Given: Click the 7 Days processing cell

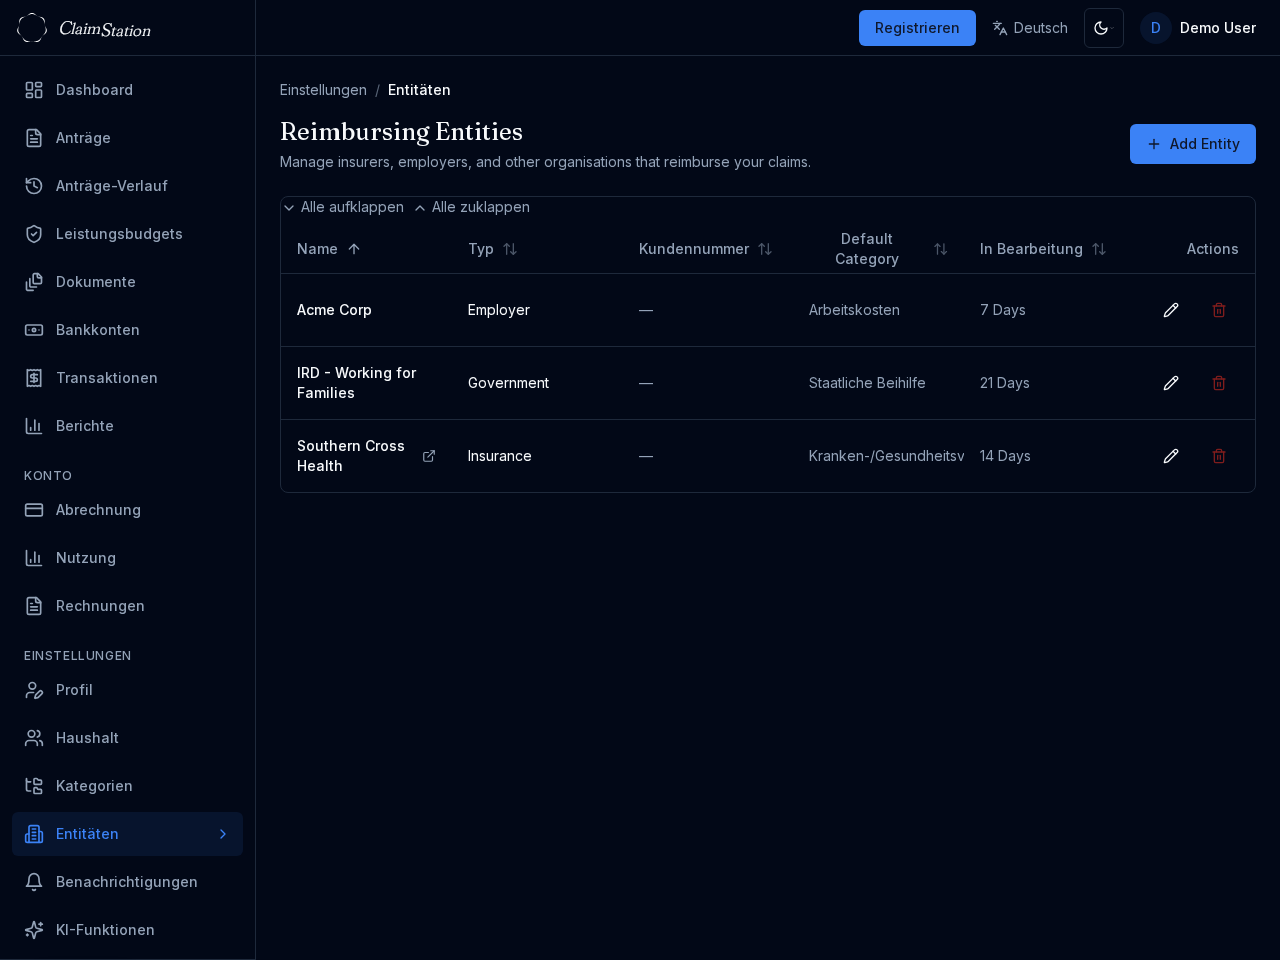Looking at the screenshot, I should click(1003, 310).
